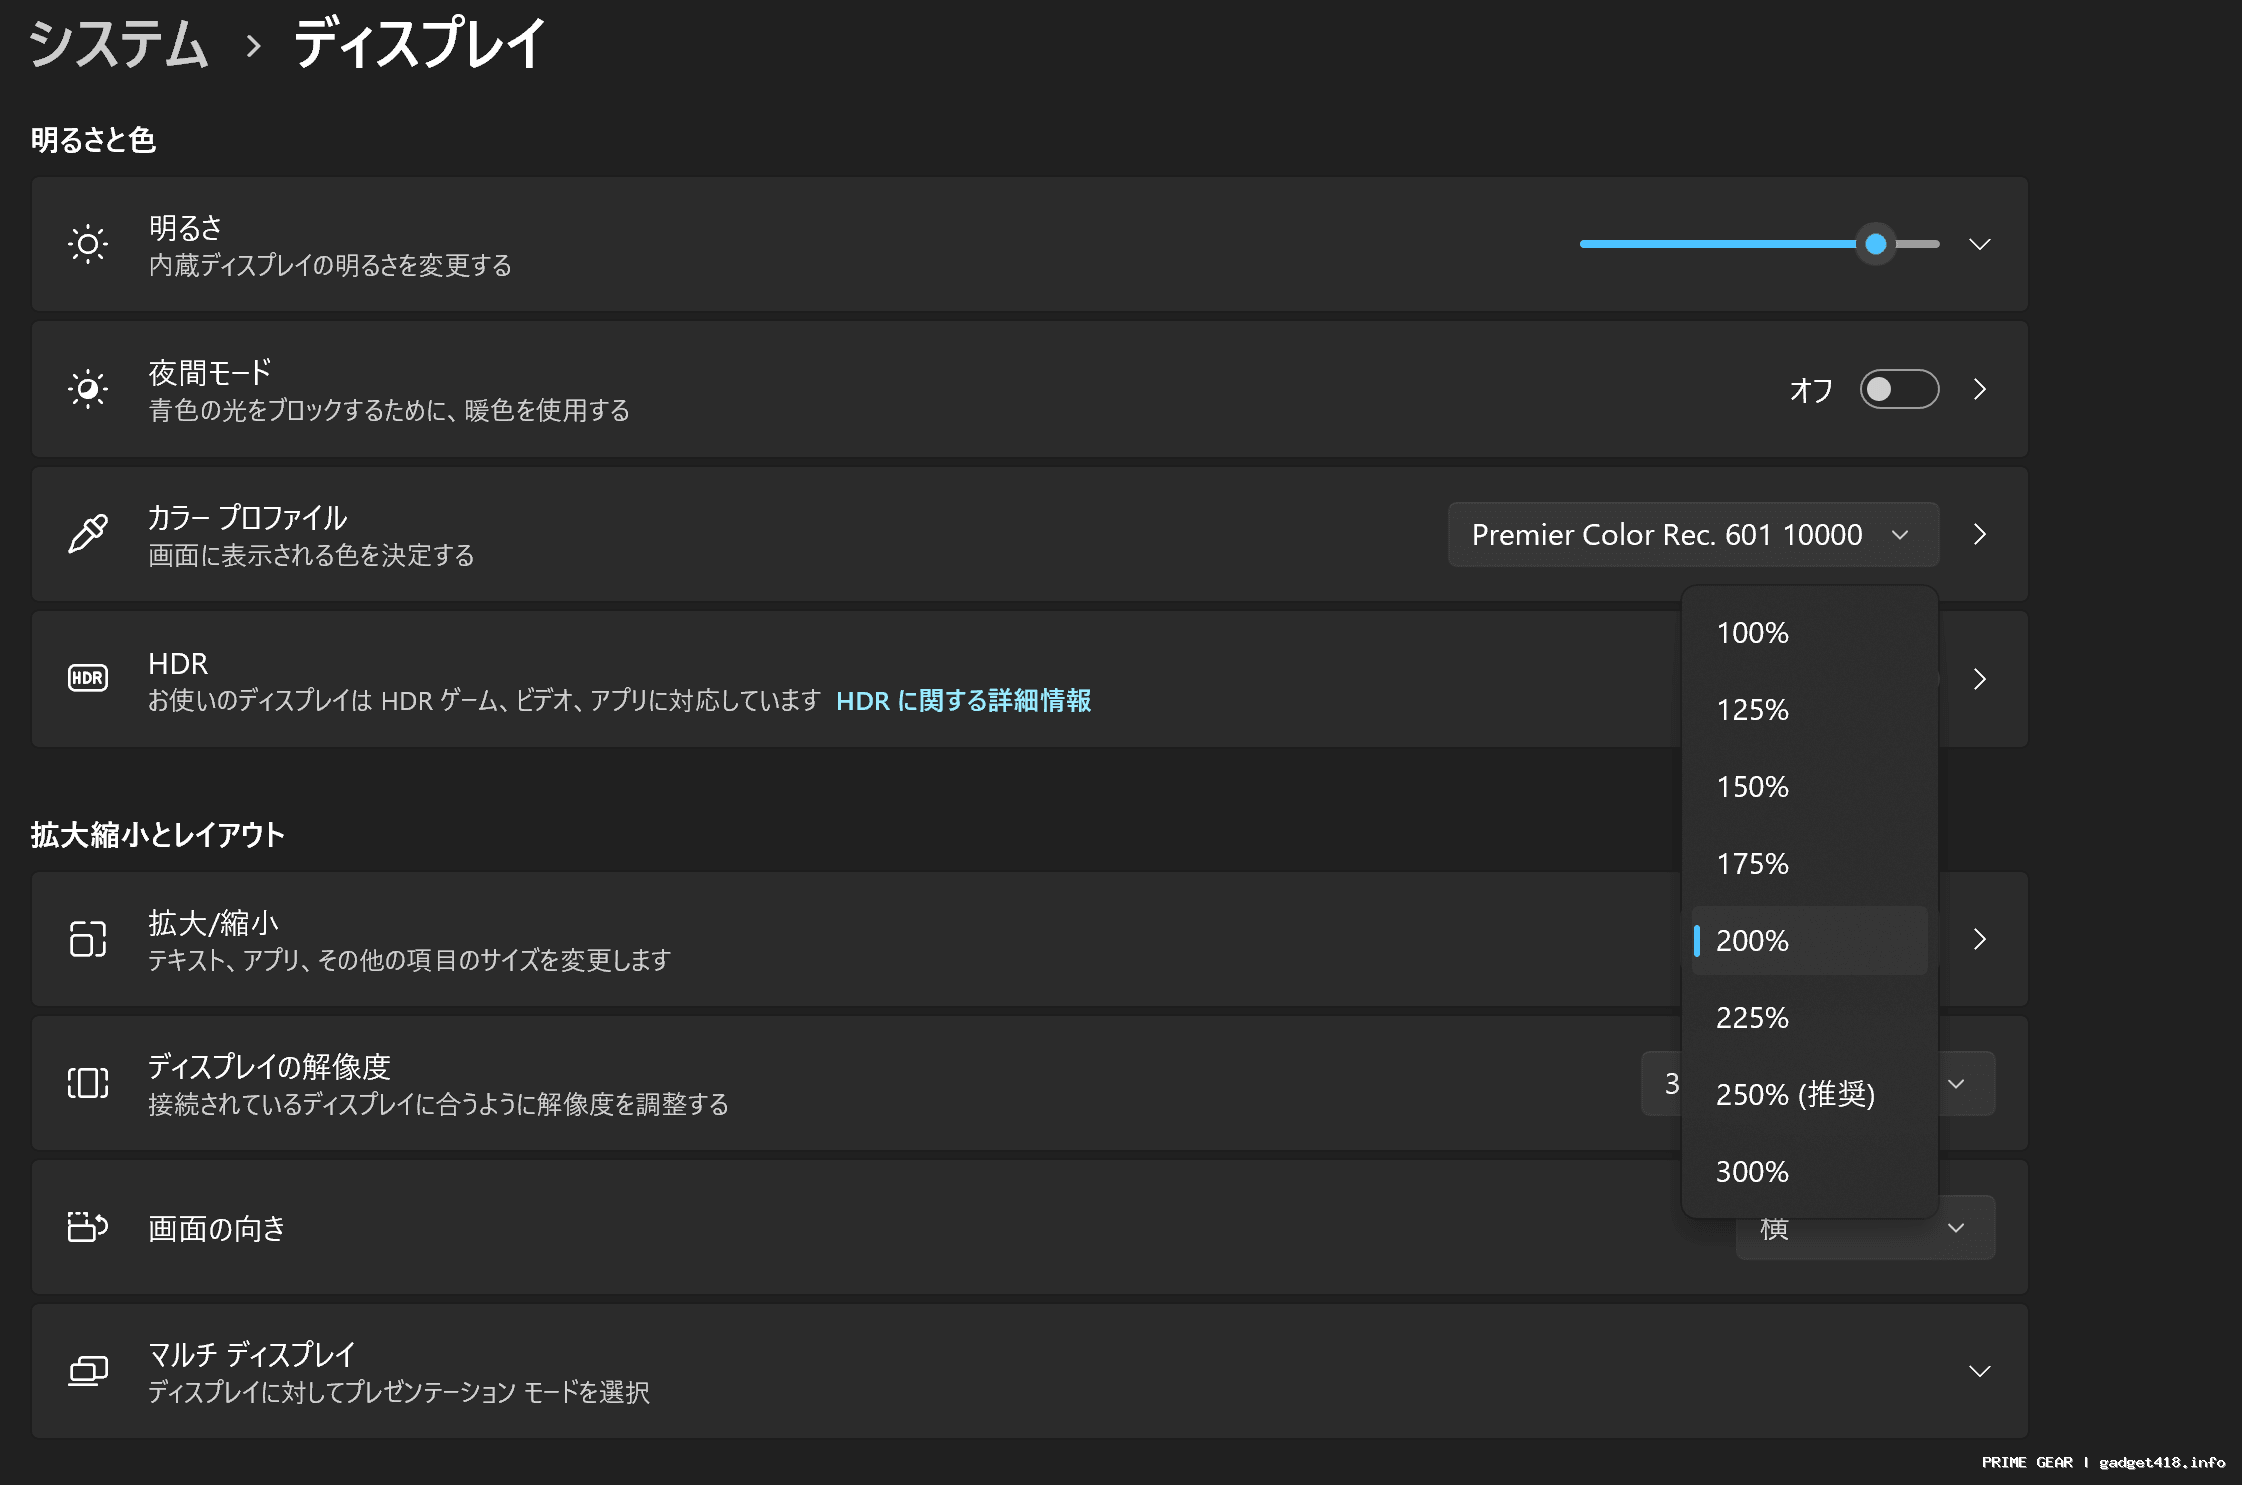Open the Premier Color profile dropdown
This screenshot has width=2242, height=1485.
pyautogui.click(x=1692, y=535)
